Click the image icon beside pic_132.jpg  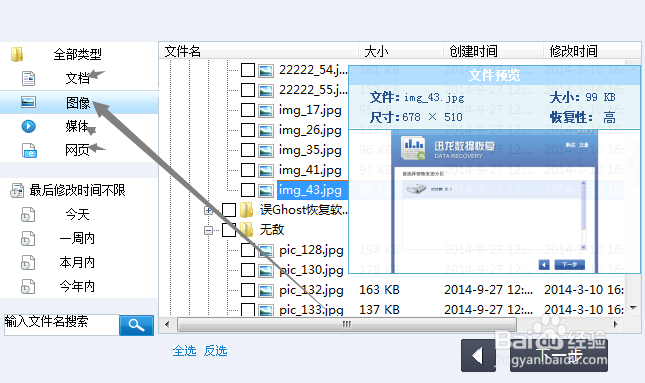[266, 290]
